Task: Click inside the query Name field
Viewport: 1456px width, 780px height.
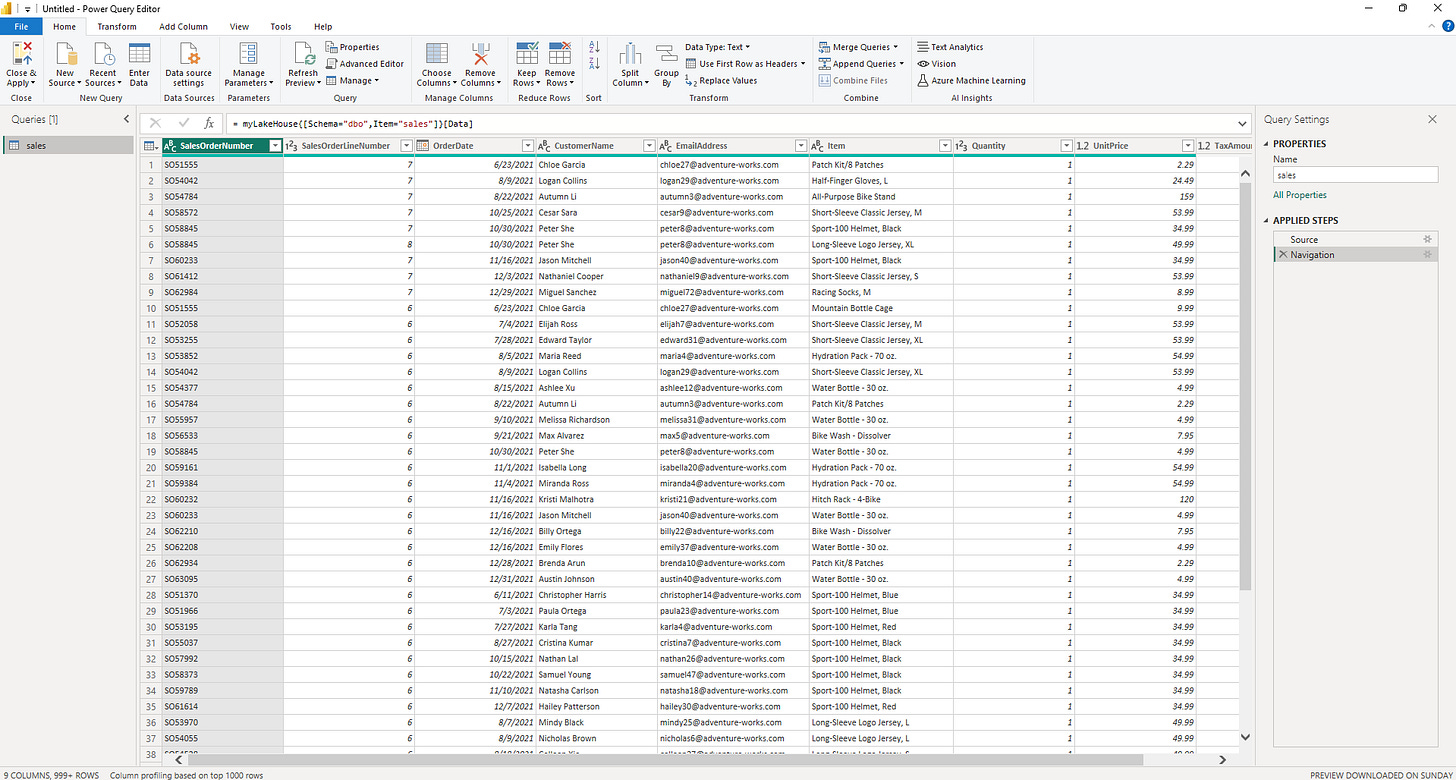Action: tap(1355, 173)
